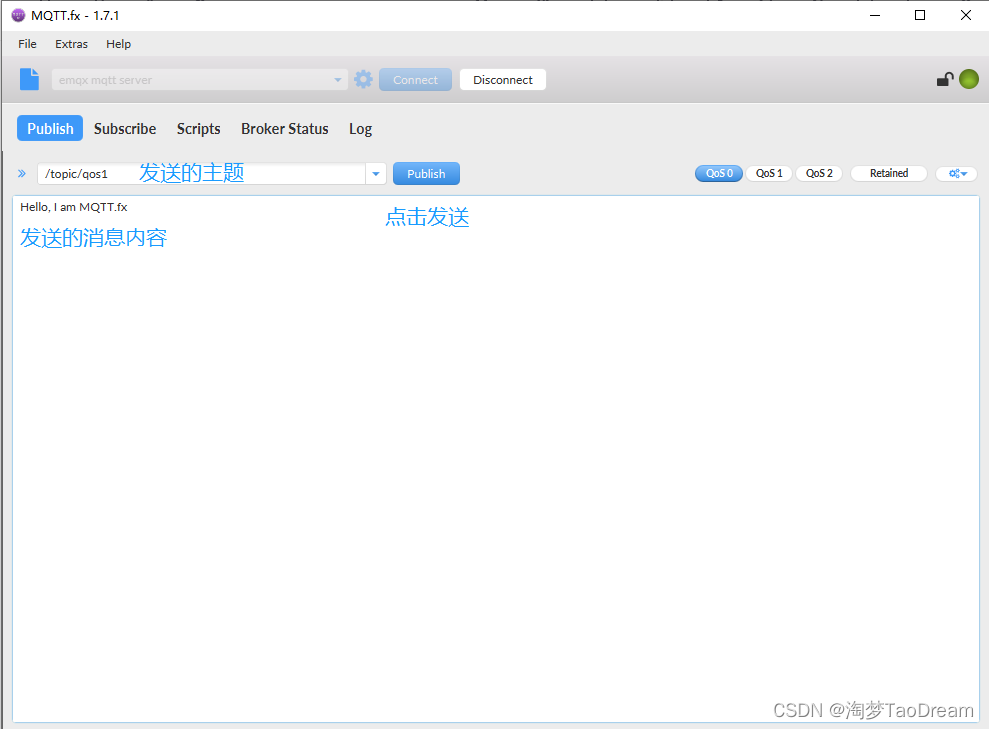
Task: Open the emqx mqtt server profile dropdown
Action: click(x=199, y=79)
